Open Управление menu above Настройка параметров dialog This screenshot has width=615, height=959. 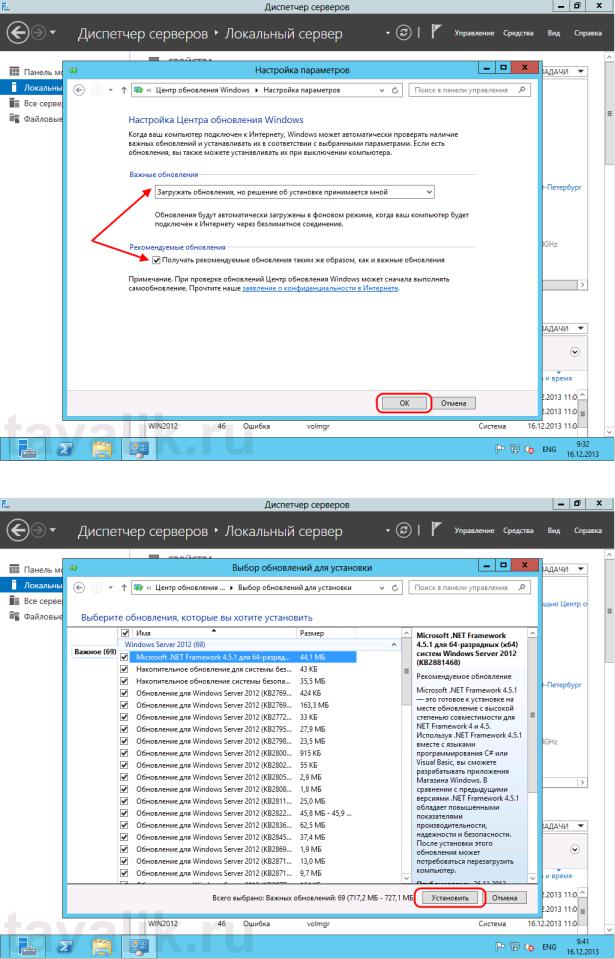474,33
